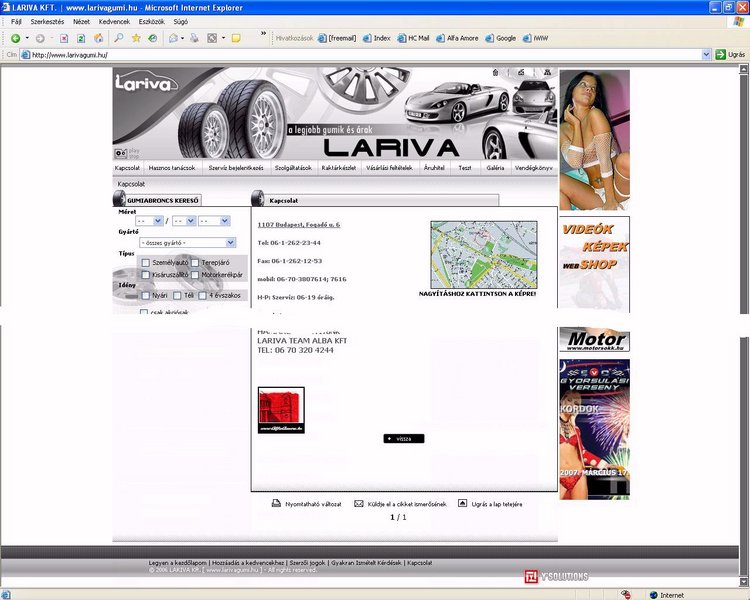Click the Y'Solutions logo in footer
This screenshot has width=750, height=600.
pos(556,577)
